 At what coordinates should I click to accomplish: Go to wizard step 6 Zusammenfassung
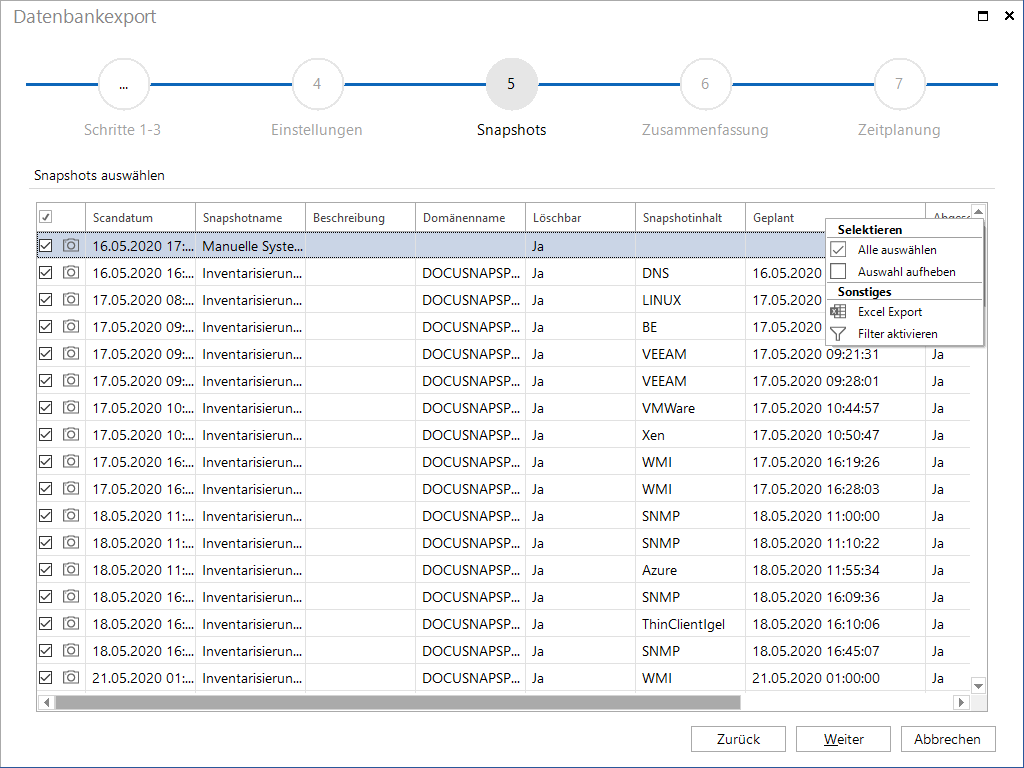(705, 84)
